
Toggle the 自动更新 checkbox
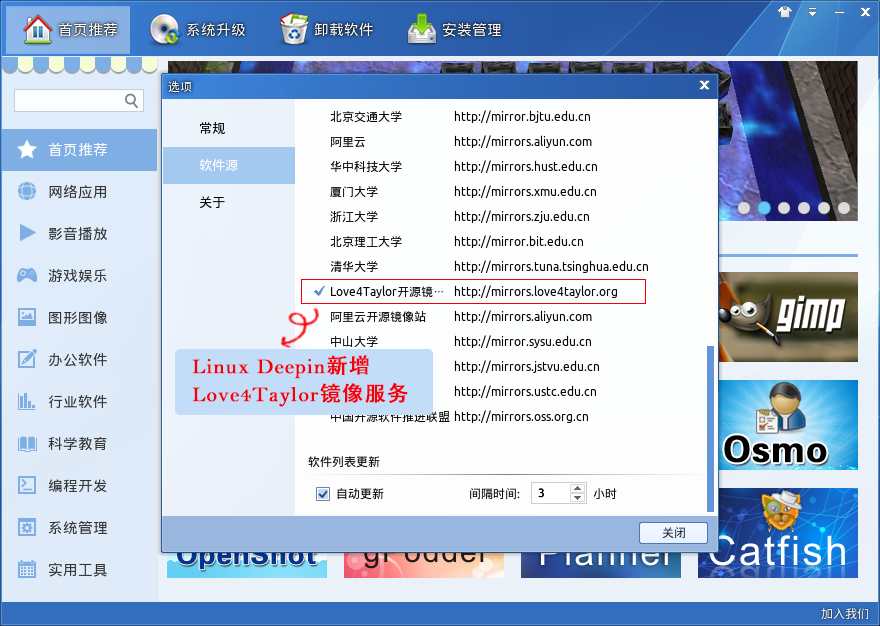coord(323,494)
